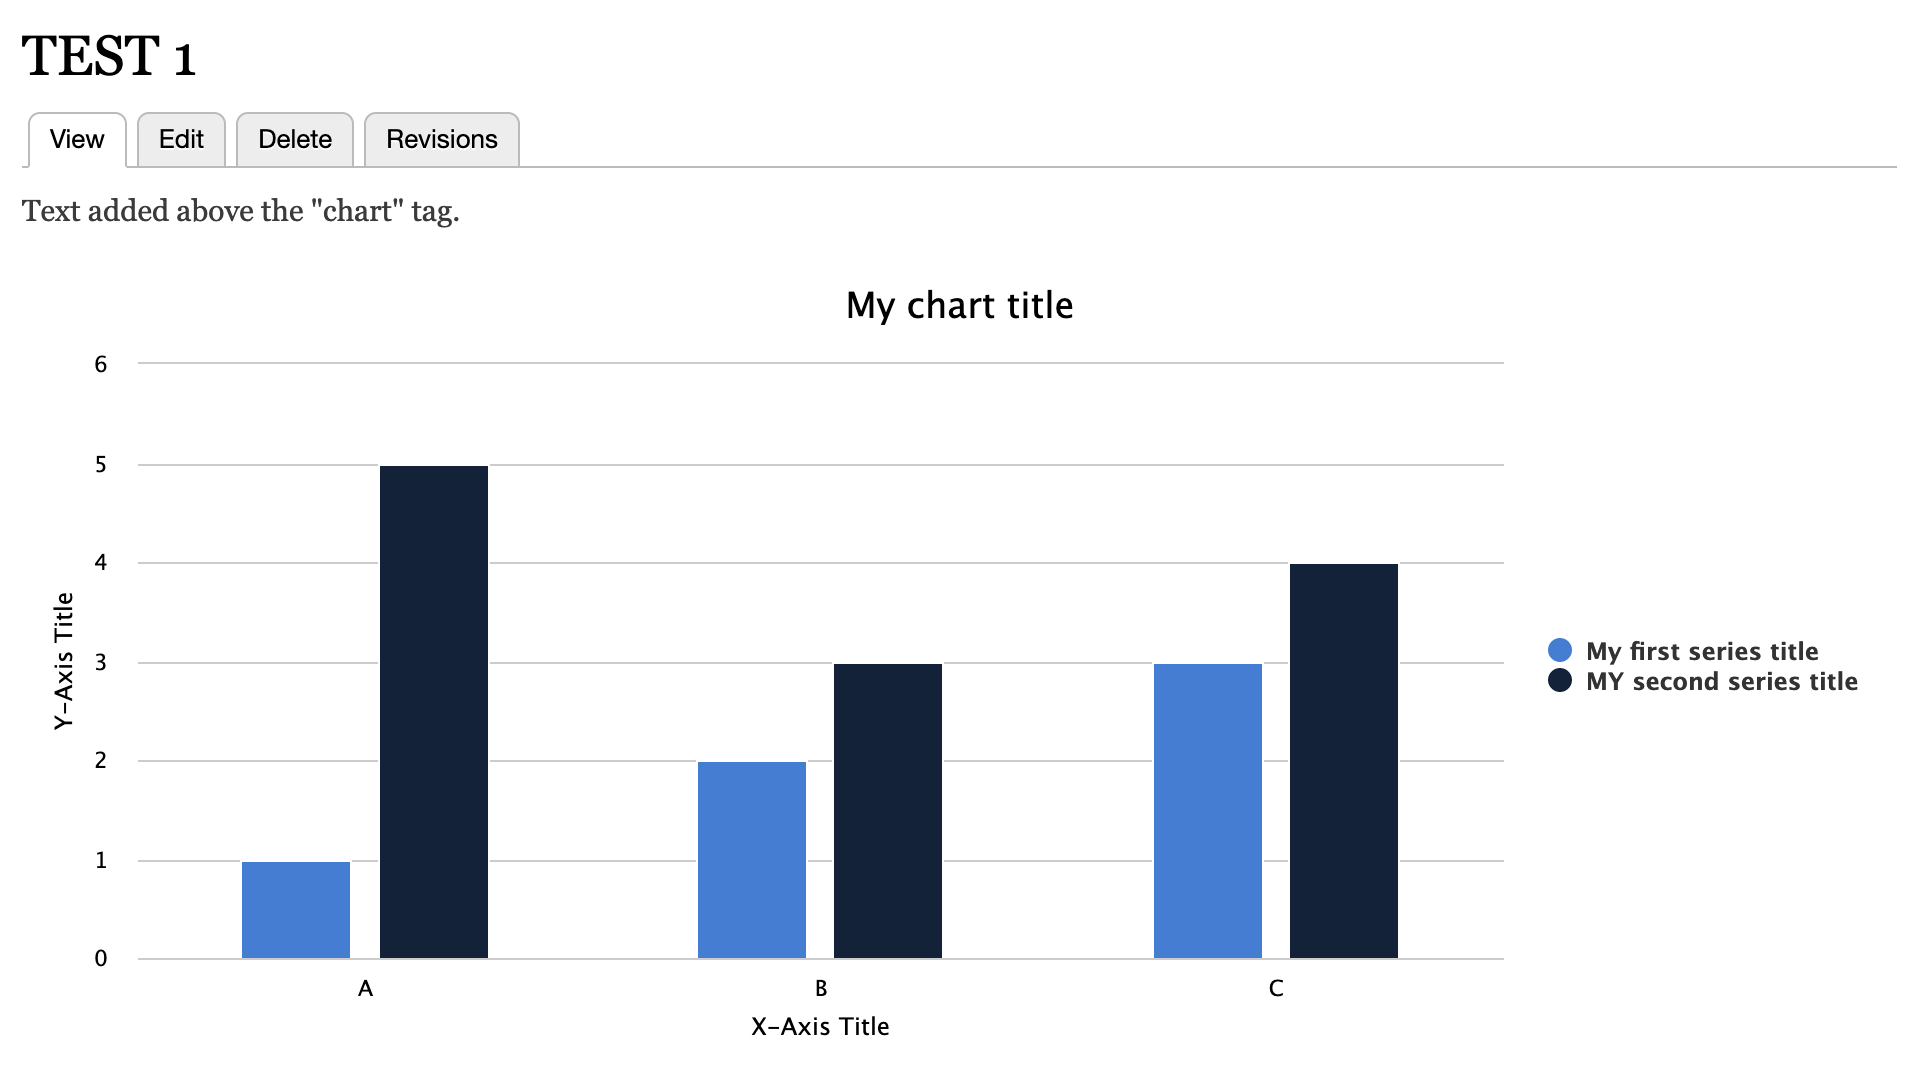Select the blue bar for category B
The image size is (1924, 1066).
752,860
